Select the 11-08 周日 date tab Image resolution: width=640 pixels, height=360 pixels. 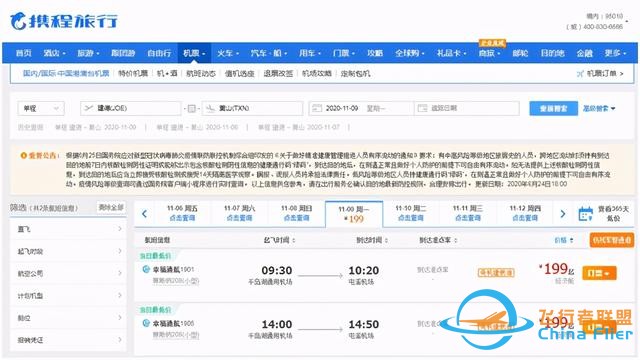[x=296, y=213]
